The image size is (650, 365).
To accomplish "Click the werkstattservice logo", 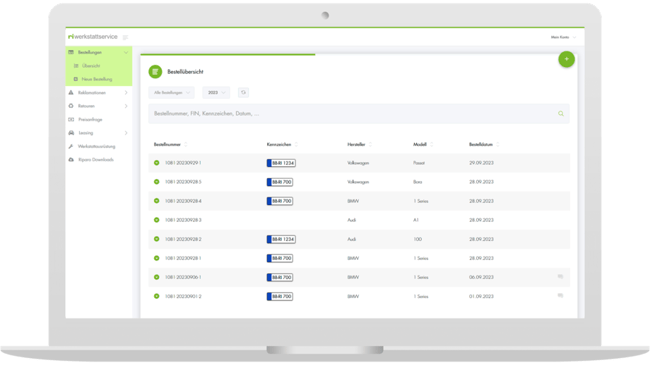I will (x=93, y=36).
